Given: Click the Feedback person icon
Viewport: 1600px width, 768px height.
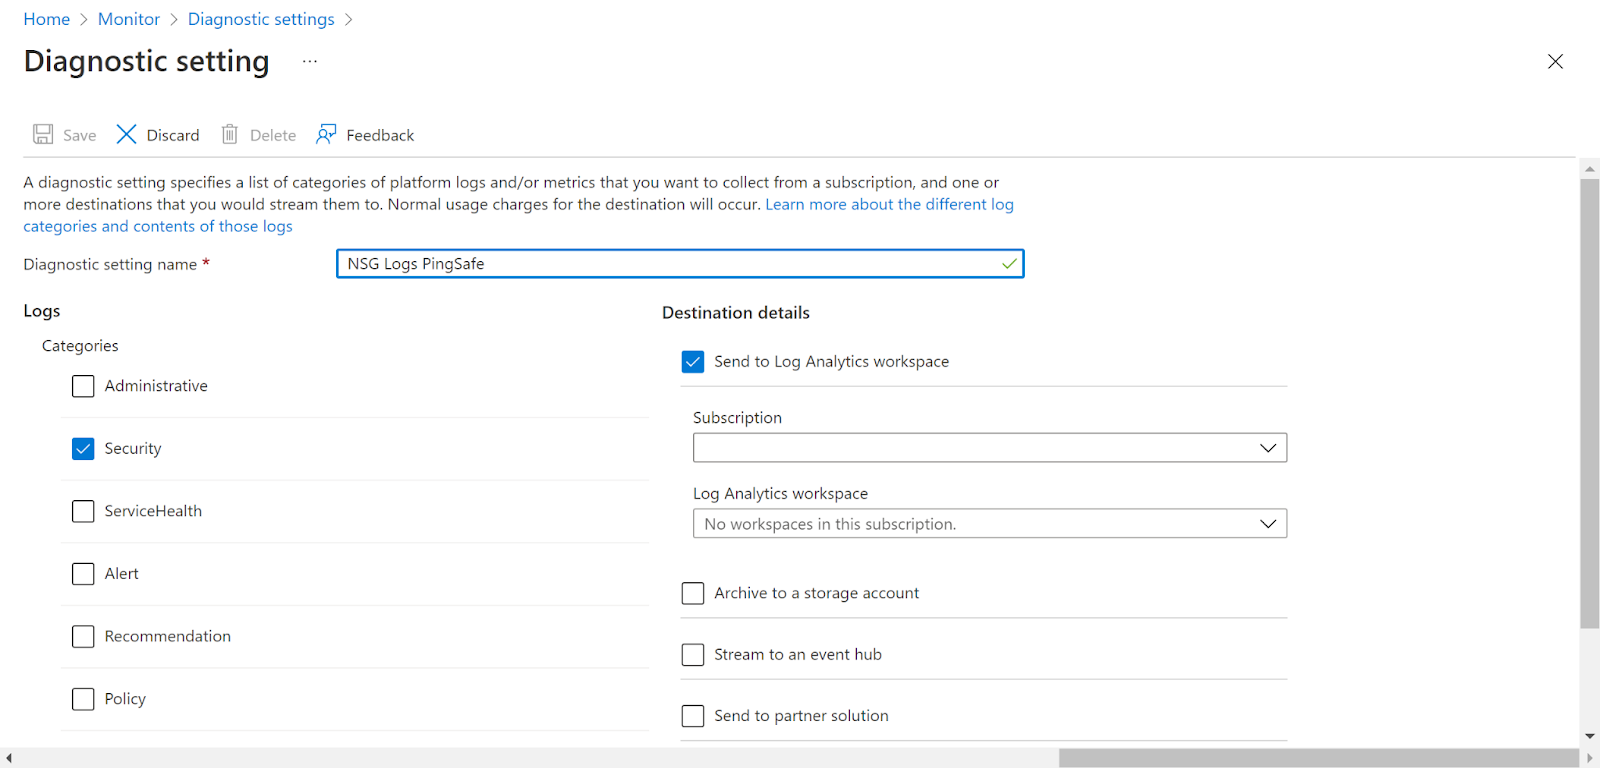Looking at the screenshot, I should point(326,135).
